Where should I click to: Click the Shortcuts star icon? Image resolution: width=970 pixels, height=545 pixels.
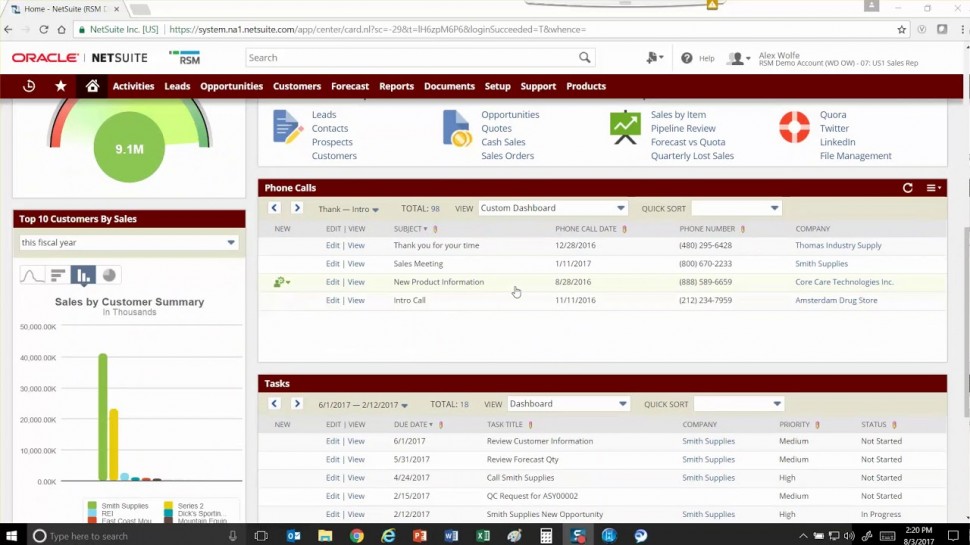click(61, 86)
